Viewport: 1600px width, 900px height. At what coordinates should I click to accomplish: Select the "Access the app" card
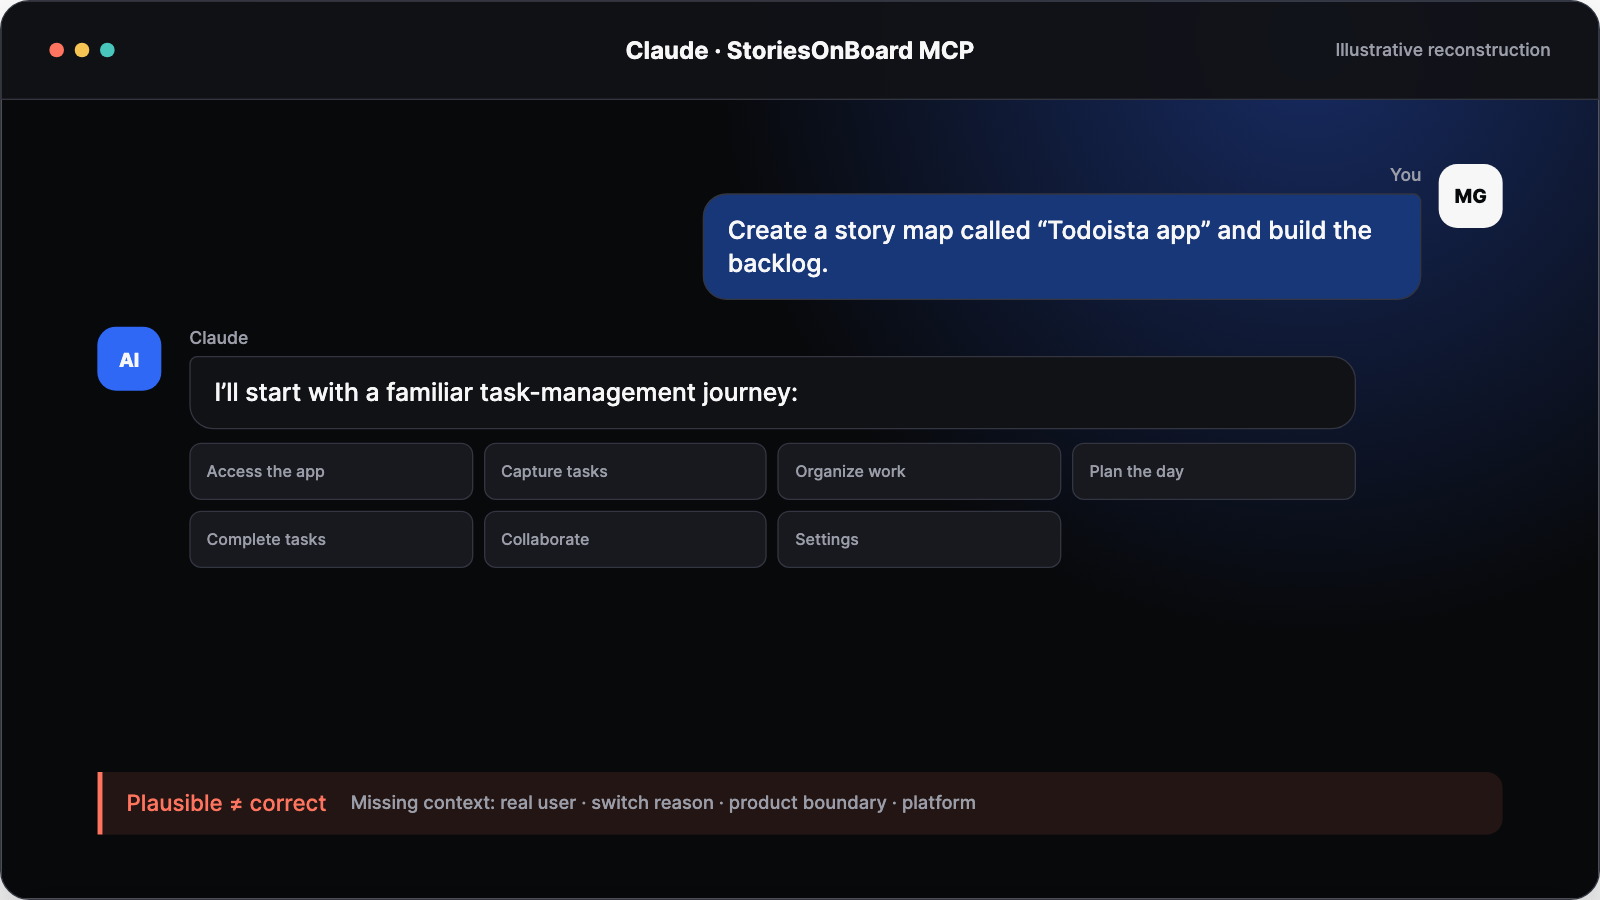point(331,471)
